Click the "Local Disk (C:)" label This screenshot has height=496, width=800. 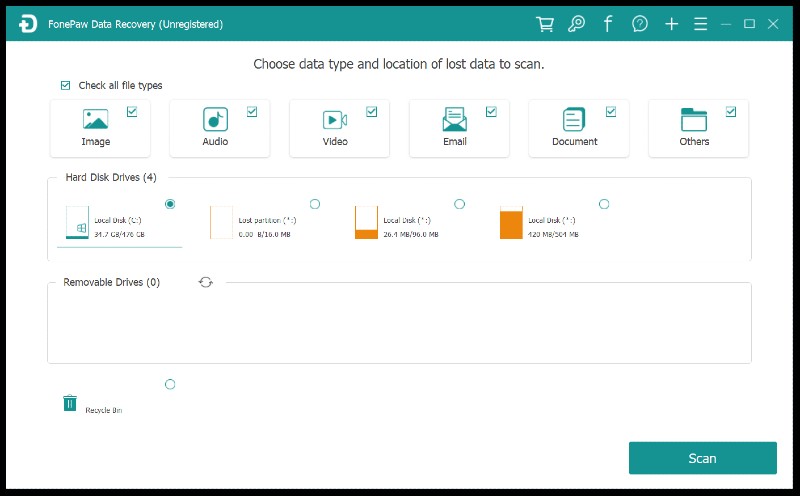118,220
